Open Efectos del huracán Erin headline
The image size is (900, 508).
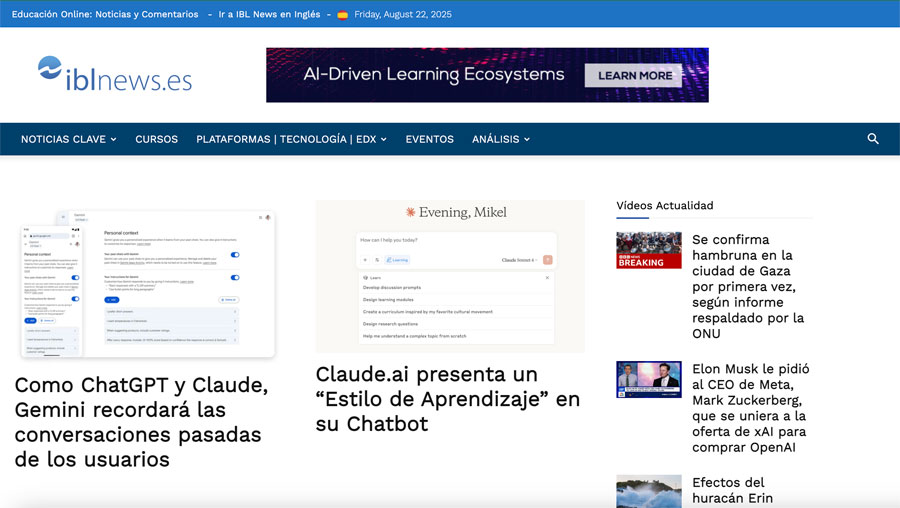pos(732,490)
